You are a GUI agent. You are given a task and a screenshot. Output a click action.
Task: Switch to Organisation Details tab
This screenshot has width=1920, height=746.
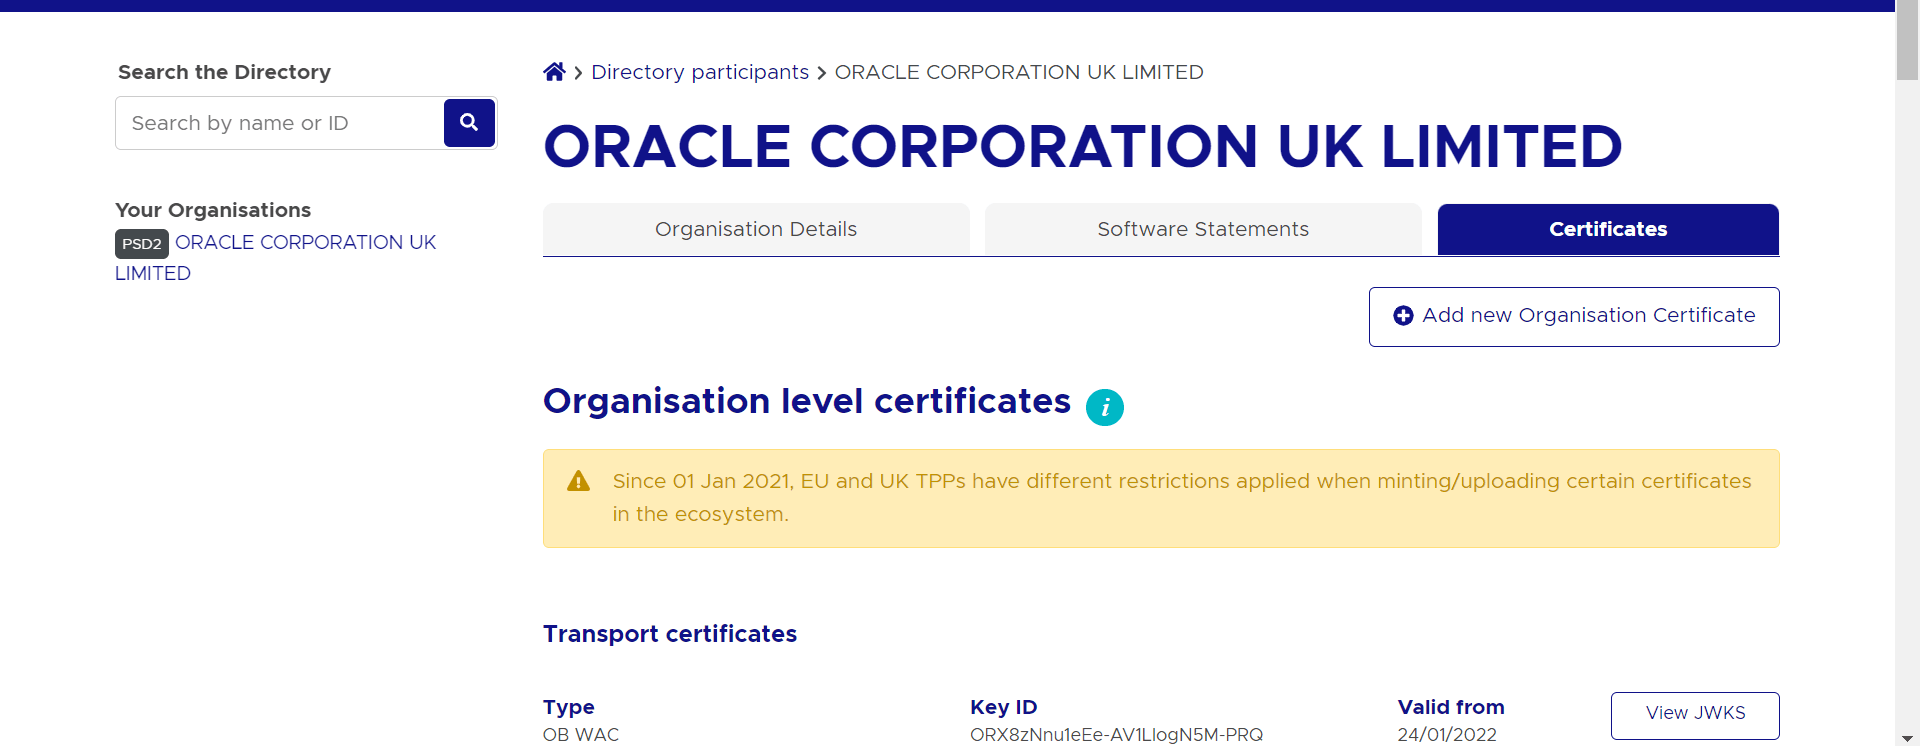pyautogui.click(x=756, y=229)
